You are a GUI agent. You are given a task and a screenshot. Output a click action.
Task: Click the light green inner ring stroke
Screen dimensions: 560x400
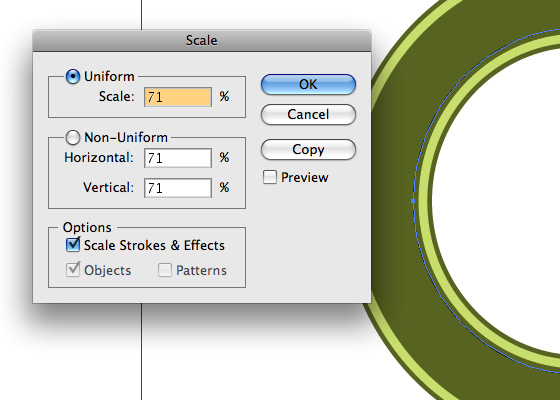[425, 200]
